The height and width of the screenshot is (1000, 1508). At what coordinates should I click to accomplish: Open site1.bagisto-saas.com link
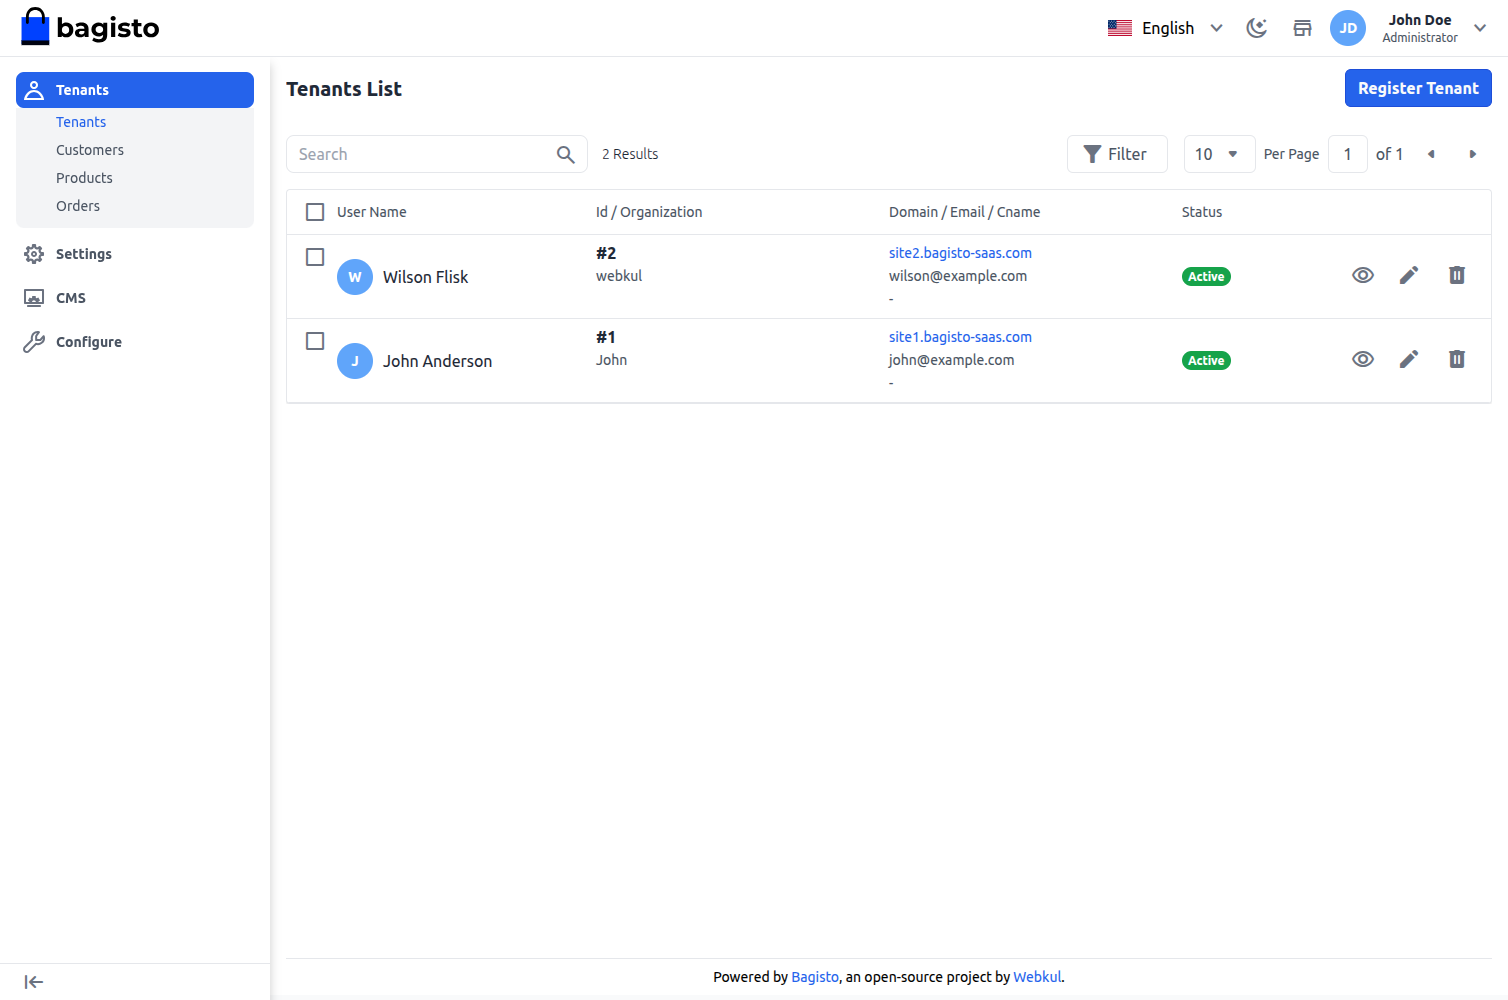click(x=960, y=337)
